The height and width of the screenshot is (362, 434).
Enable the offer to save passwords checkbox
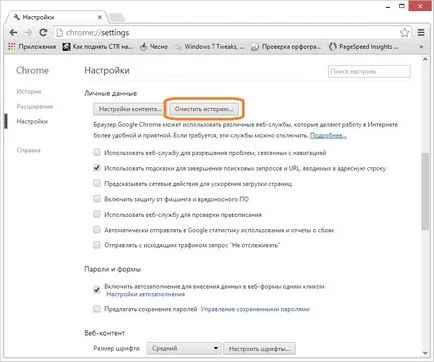[x=97, y=309]
